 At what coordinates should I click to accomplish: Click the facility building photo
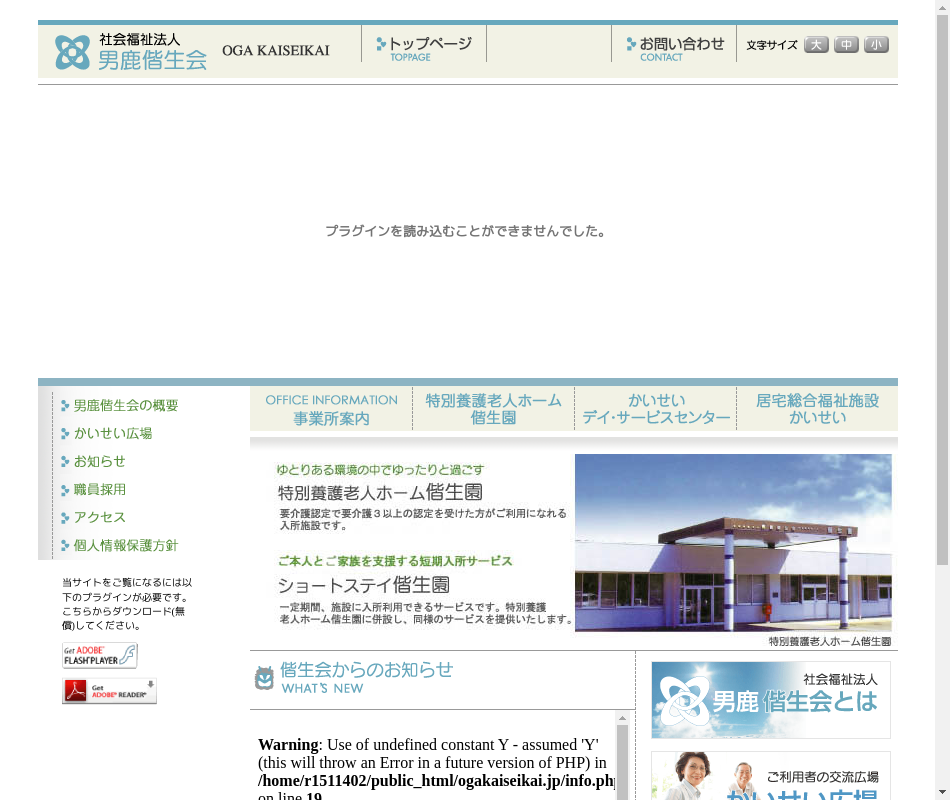point(733,543)
